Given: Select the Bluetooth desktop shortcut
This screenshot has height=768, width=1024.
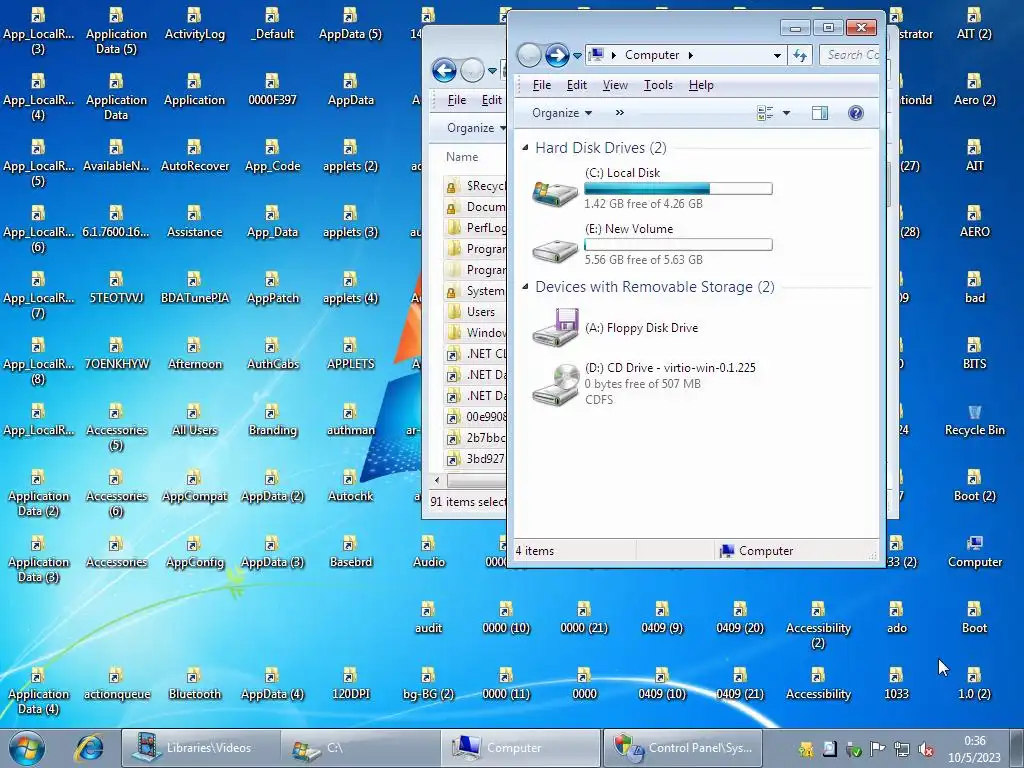Looking at the screenshot, I should [x=195, y=684].
